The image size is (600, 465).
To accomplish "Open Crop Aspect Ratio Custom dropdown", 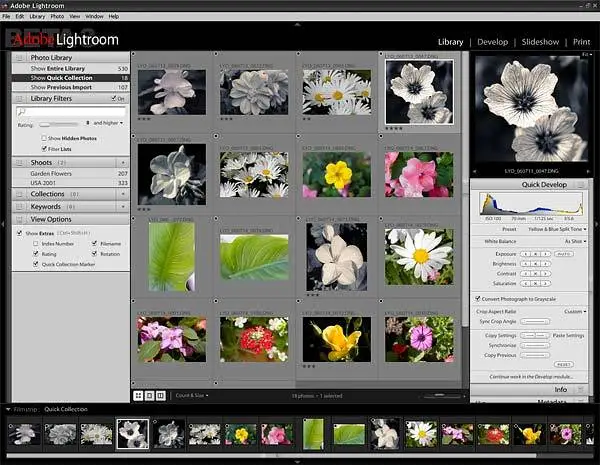I will 575,312.
